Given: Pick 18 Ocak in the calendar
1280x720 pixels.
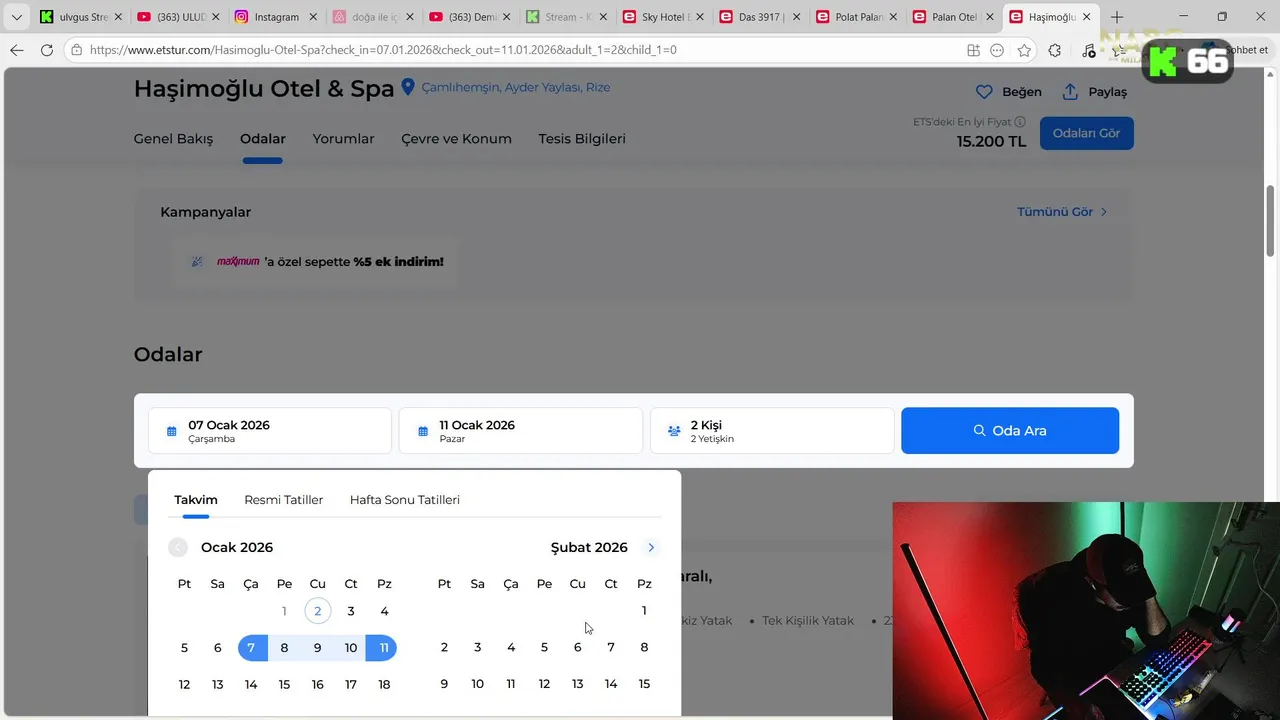Looking at the screenshot, I should tap(384, 685).
